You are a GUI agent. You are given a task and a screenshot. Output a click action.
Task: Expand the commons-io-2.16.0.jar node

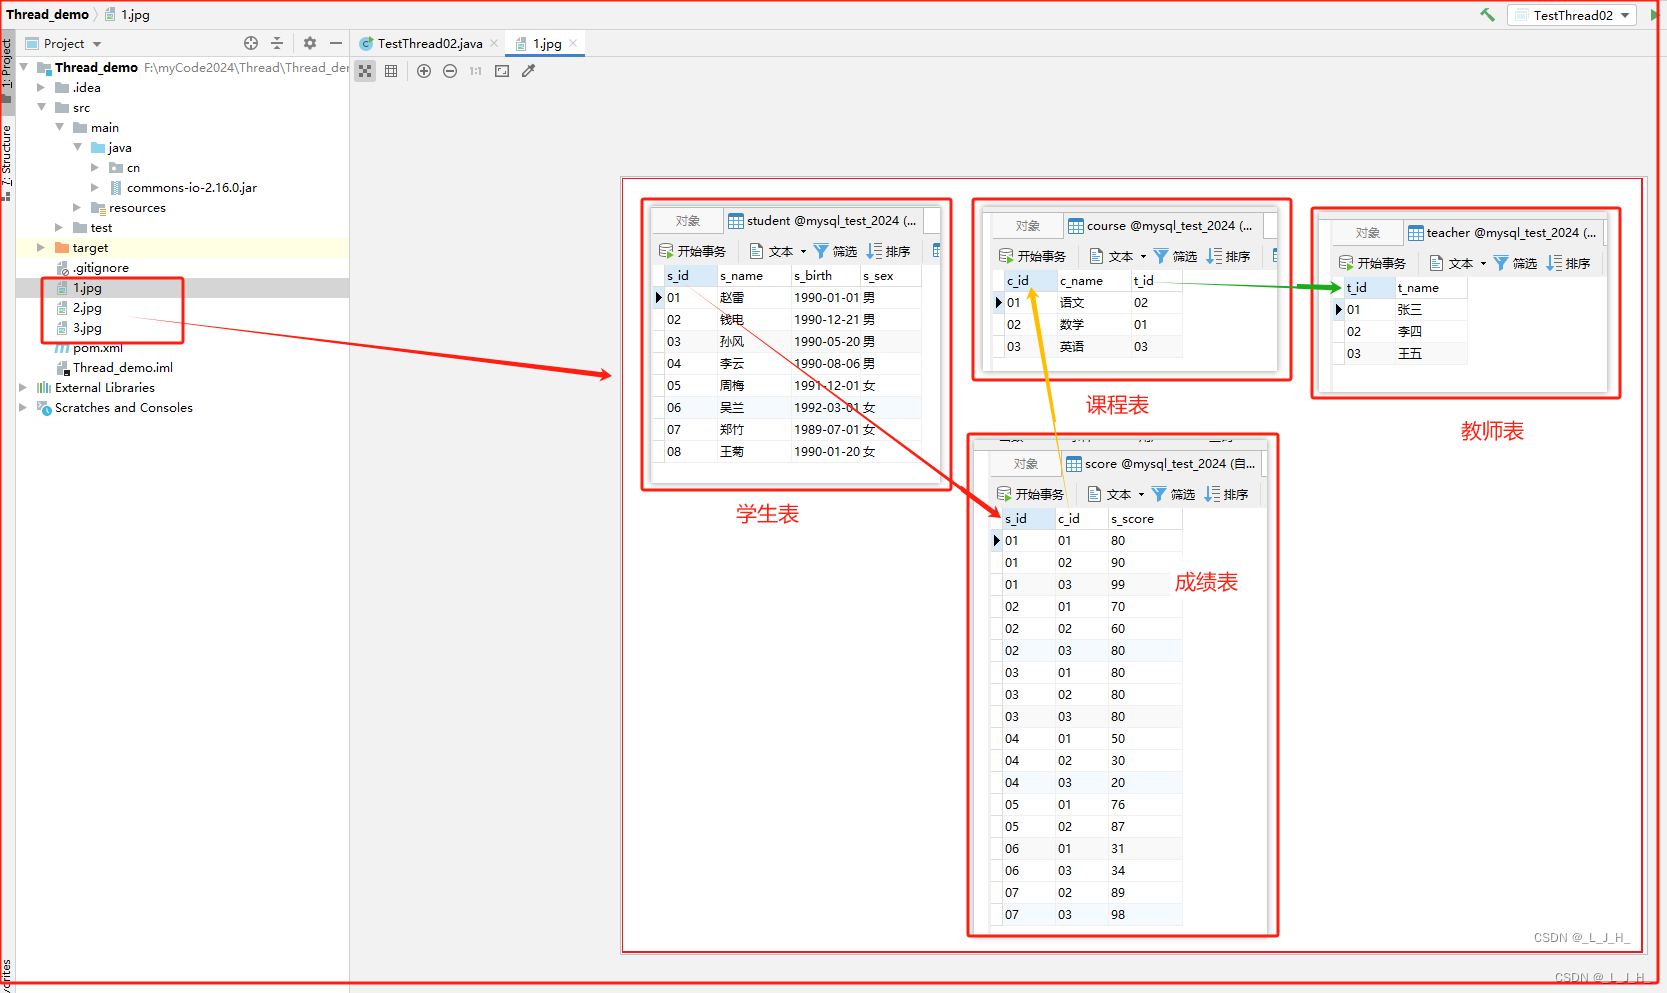(x=95, y=187)
